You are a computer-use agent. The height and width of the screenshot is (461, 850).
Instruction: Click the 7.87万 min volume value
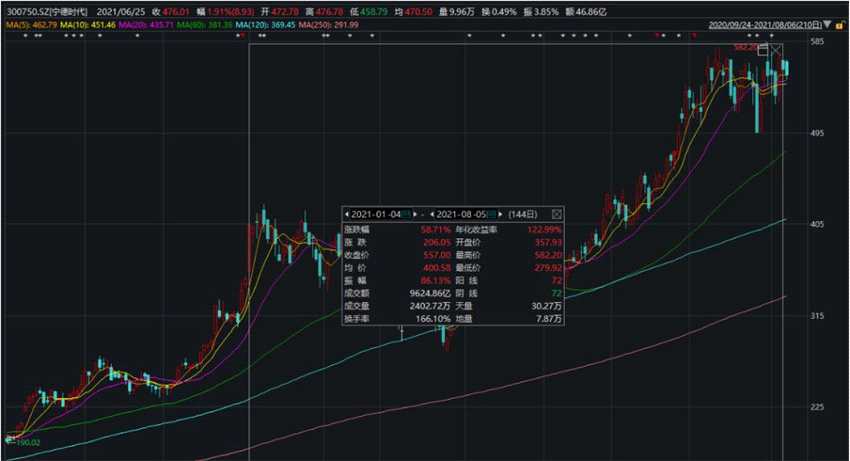[x=549, y=319]
